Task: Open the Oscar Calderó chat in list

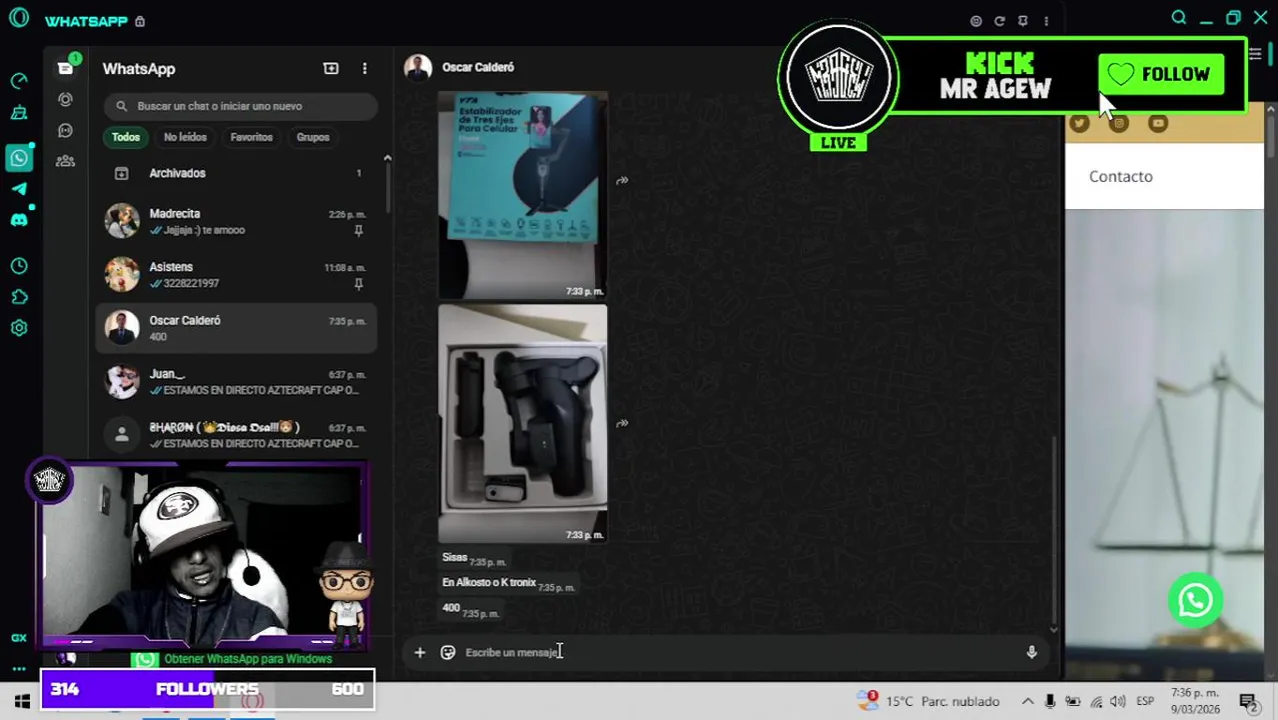Action: pos(236,328)
